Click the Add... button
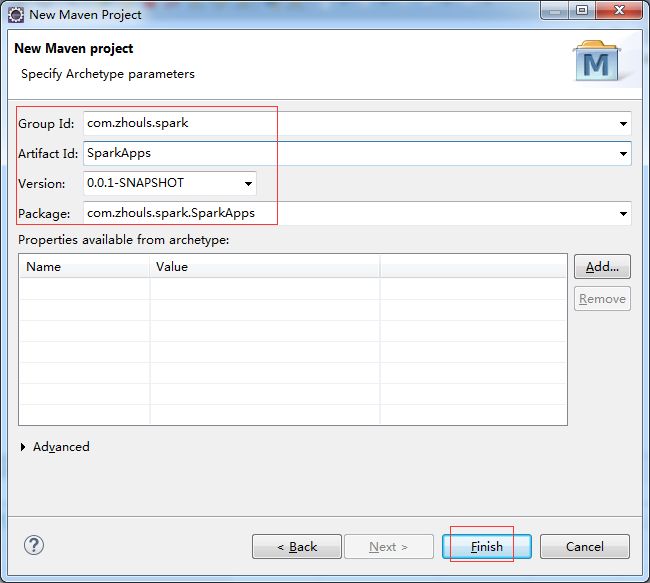This screenshot has height=583, width=650. 602,267
